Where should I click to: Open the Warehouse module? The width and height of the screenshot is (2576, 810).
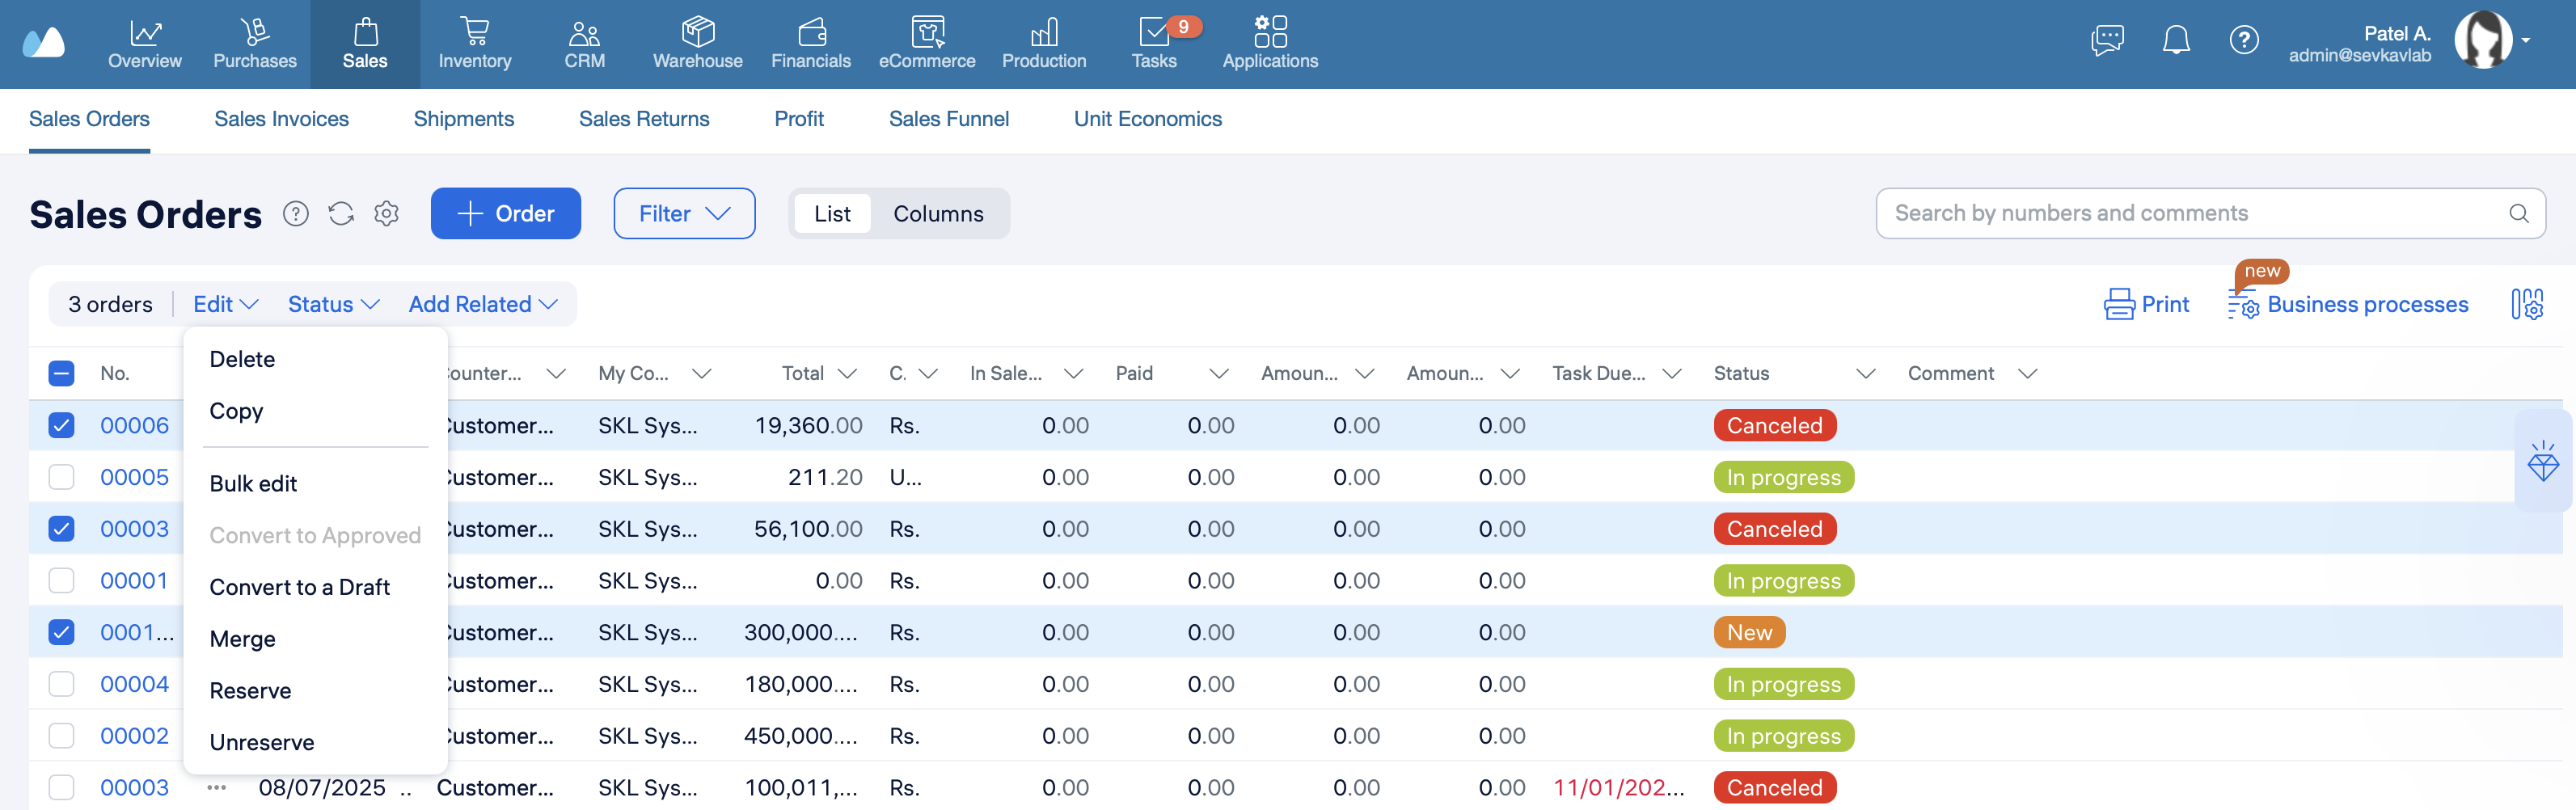[698, 44]
